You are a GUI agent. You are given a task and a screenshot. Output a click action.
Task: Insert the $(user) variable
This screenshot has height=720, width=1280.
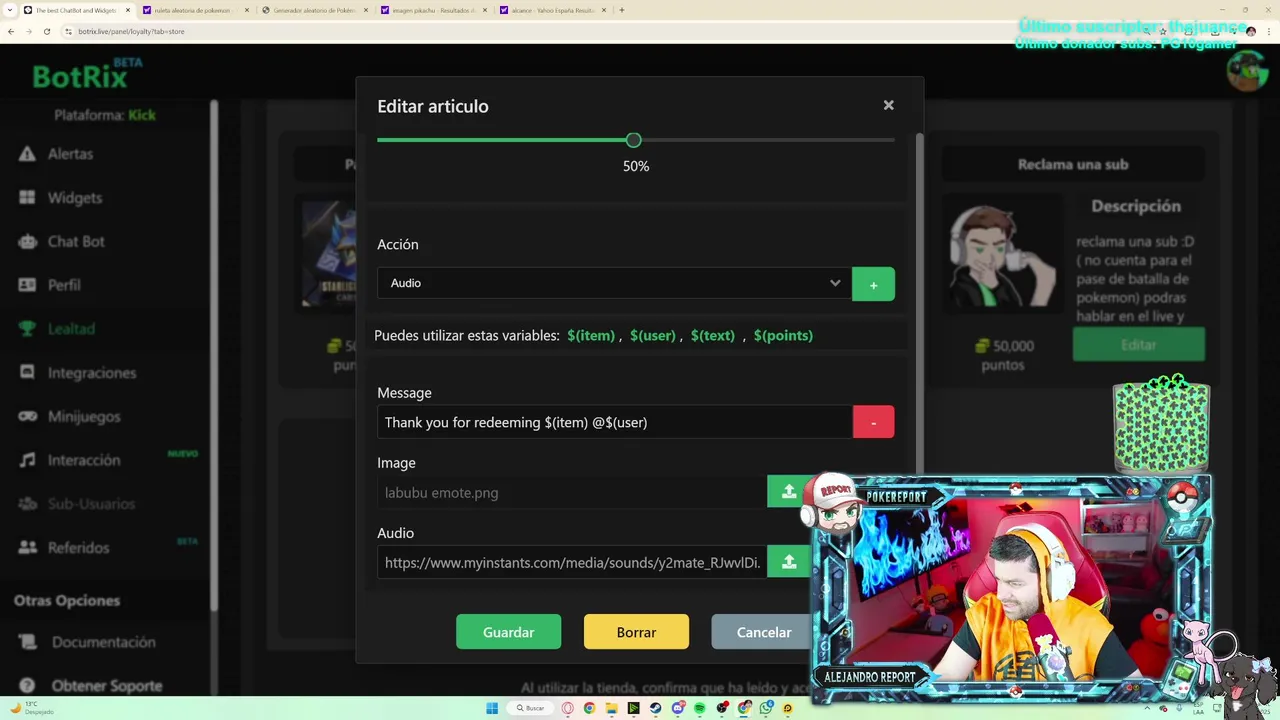pyautogui.click(x=653, y=336)
